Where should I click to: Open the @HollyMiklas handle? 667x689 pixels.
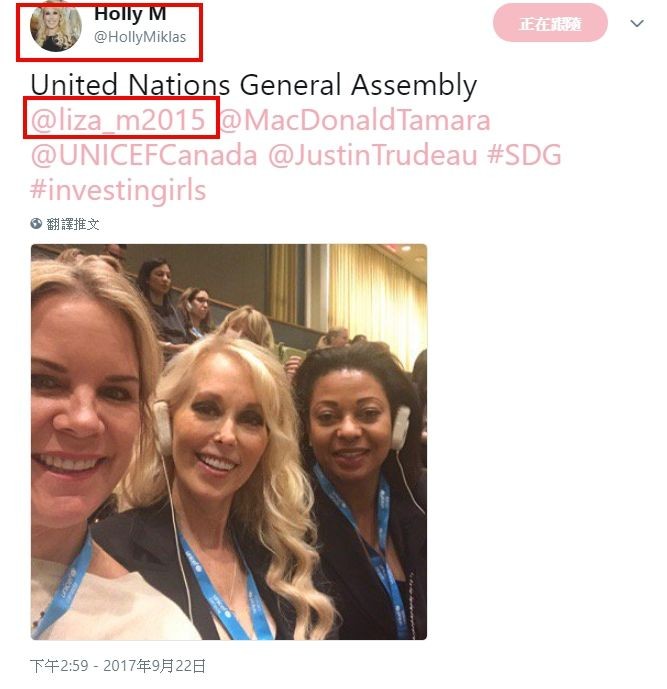[140, 37]
